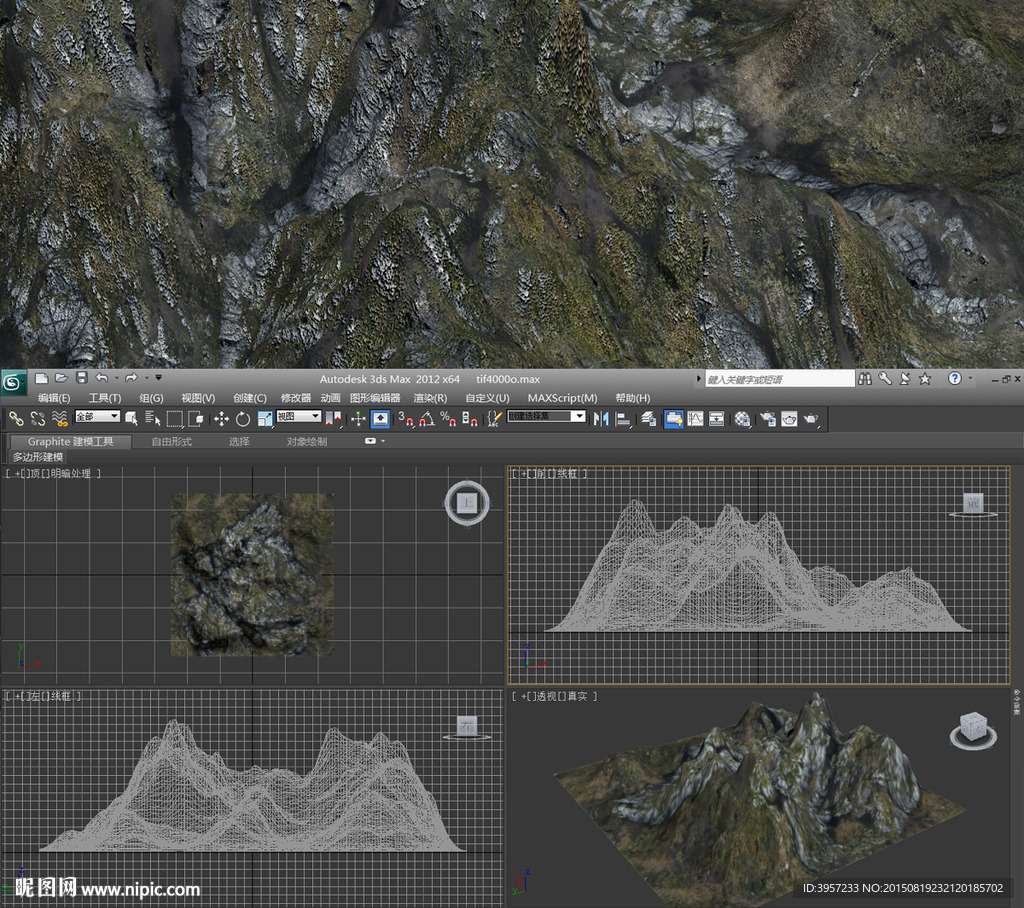The image size is (1024, 908).
Task: Toggle the 3D Snaps button
Action: (x=406, y=419)
